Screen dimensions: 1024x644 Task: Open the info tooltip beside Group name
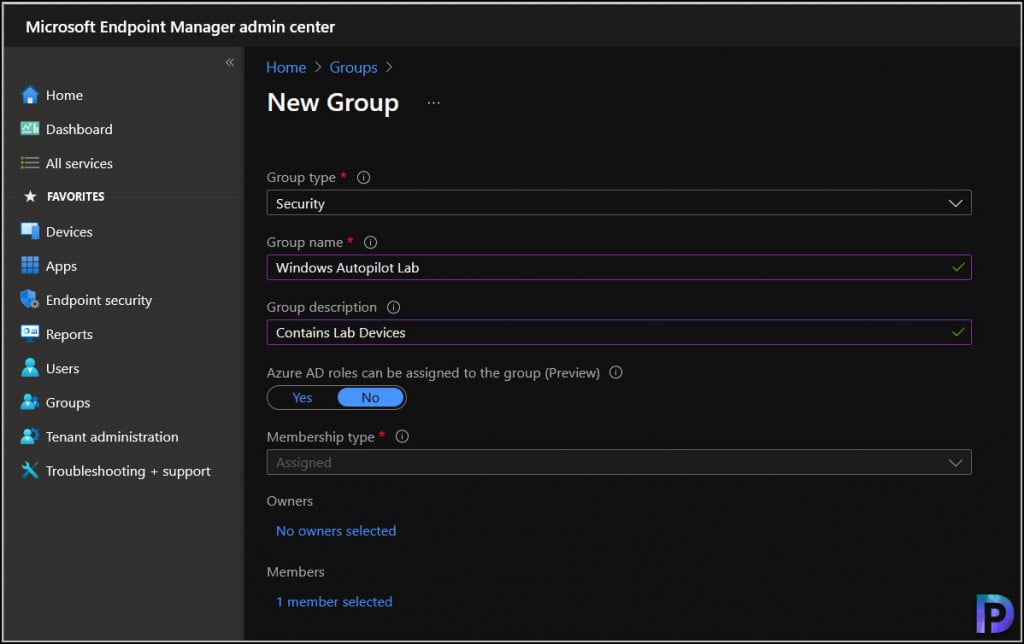pos(370,242)
